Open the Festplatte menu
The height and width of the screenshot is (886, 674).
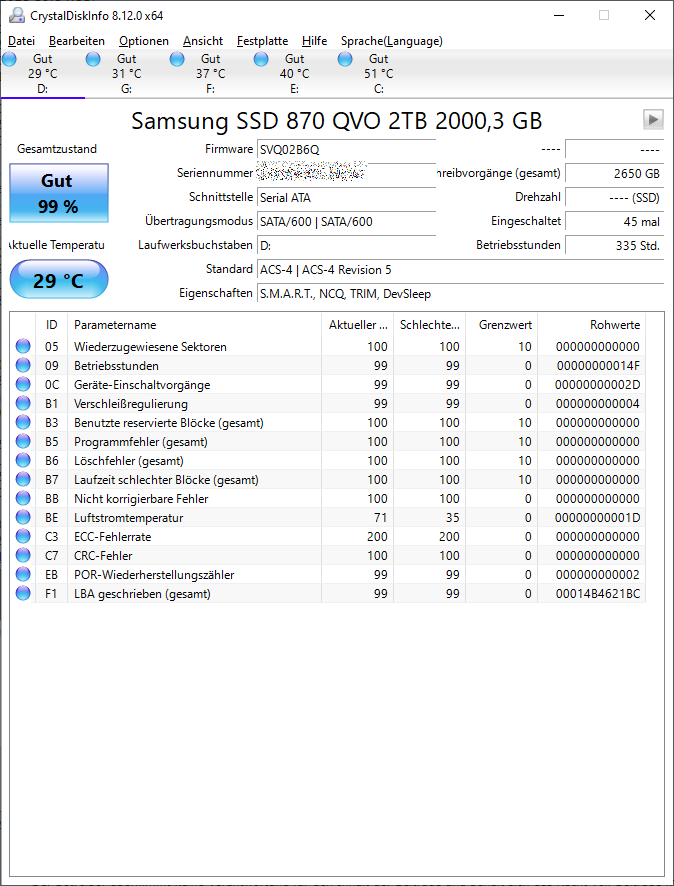[262, 41]
